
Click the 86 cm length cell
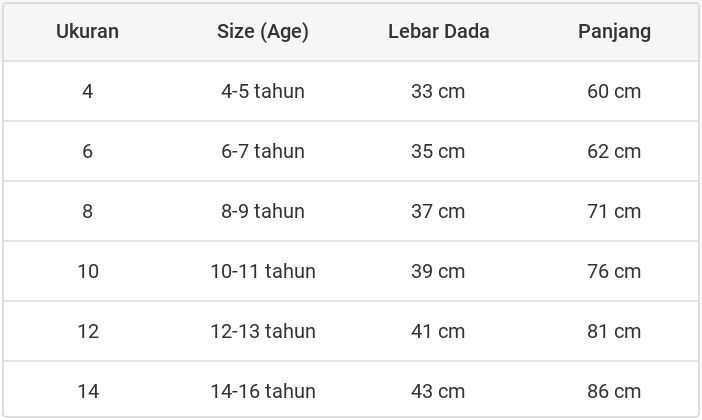614,391
